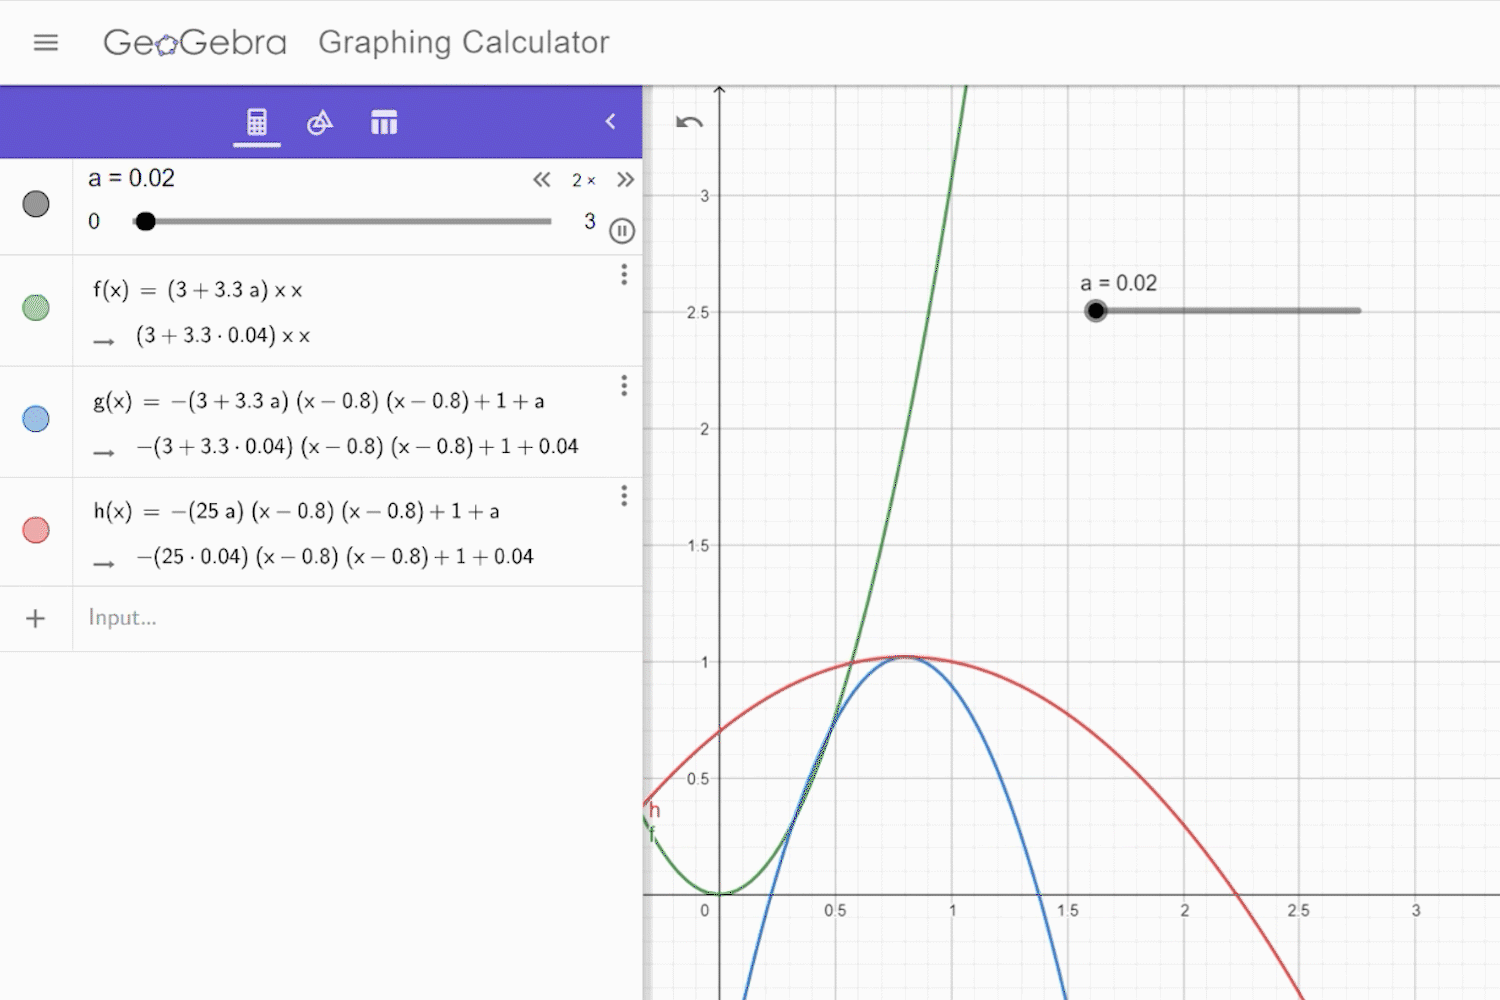Decrease the slider animation speed
Image resolution: width=1500 pixels, height=1000 pixels.
[541, 180]
